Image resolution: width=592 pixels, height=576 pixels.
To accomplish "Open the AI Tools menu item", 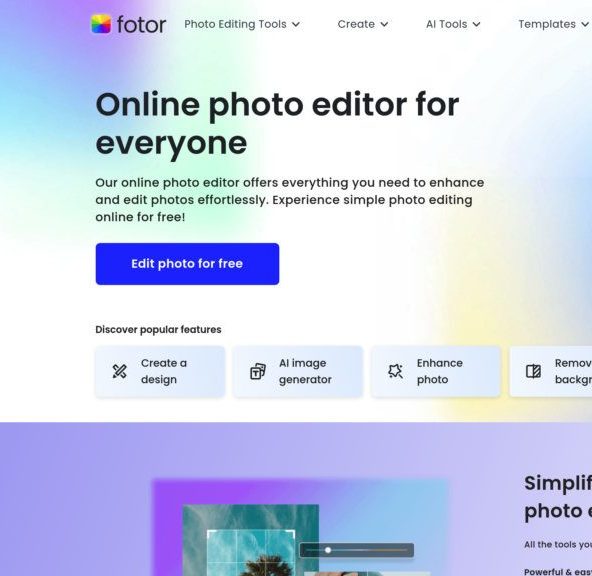I will coord(447,24).
